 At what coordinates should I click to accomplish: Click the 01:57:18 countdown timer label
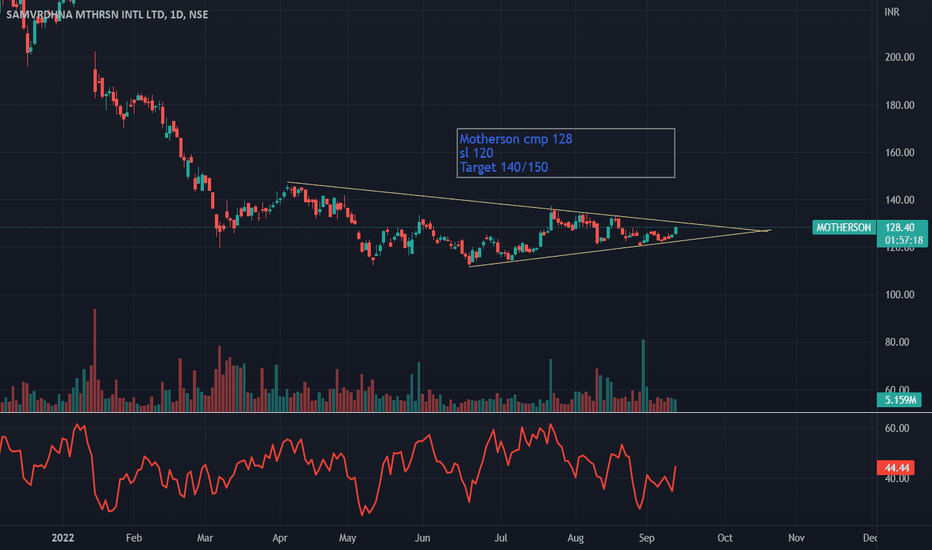tap(903, 240)
